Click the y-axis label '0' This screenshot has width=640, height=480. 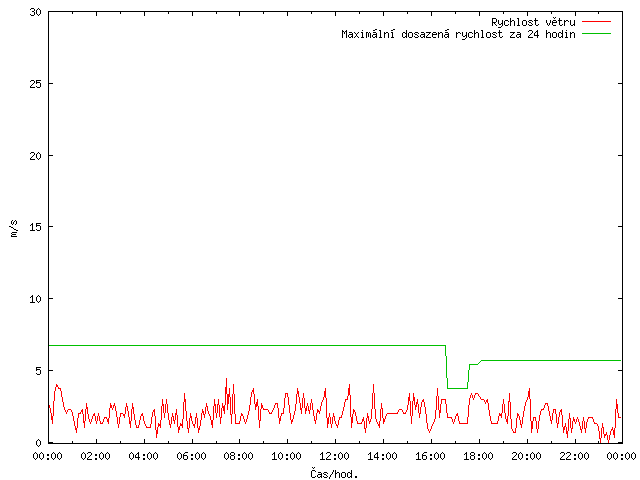39,443
